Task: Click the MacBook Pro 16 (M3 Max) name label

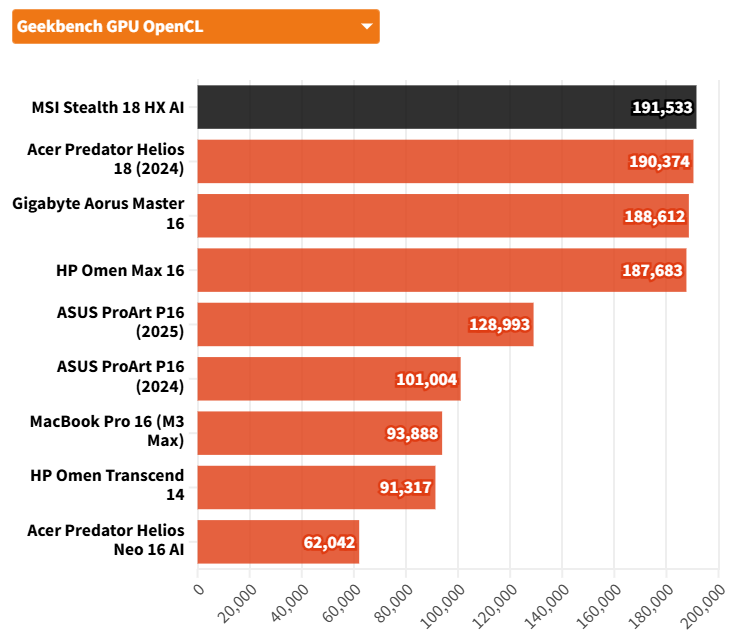Action: tap(107, 432)
